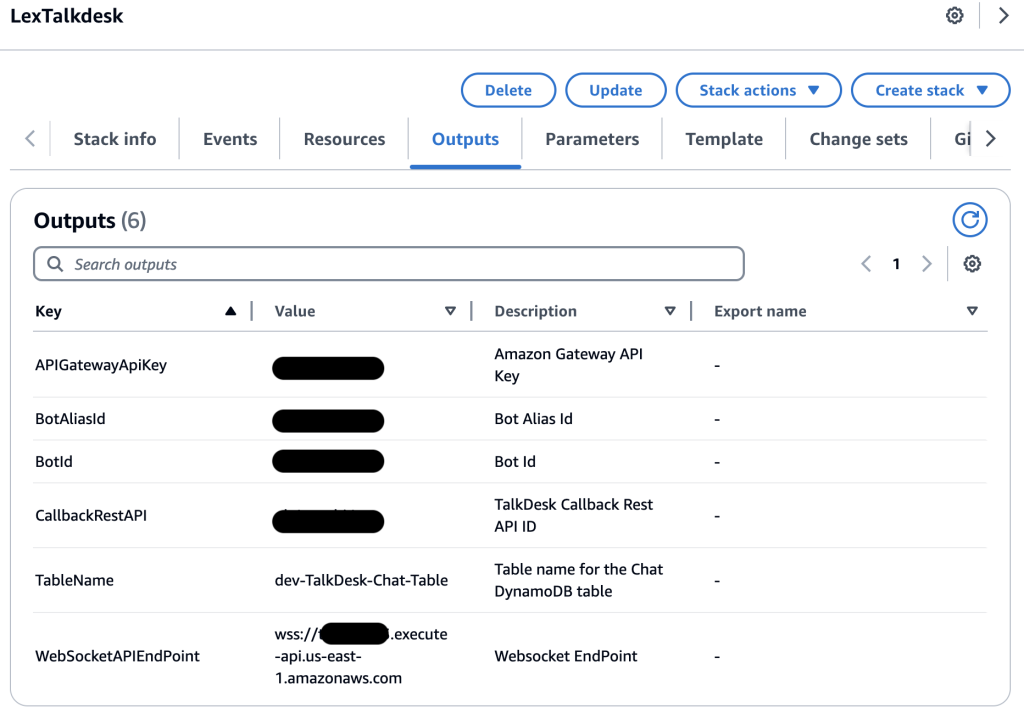
Task: Switch to Parameters tab
Action: (x=592, y=139)
